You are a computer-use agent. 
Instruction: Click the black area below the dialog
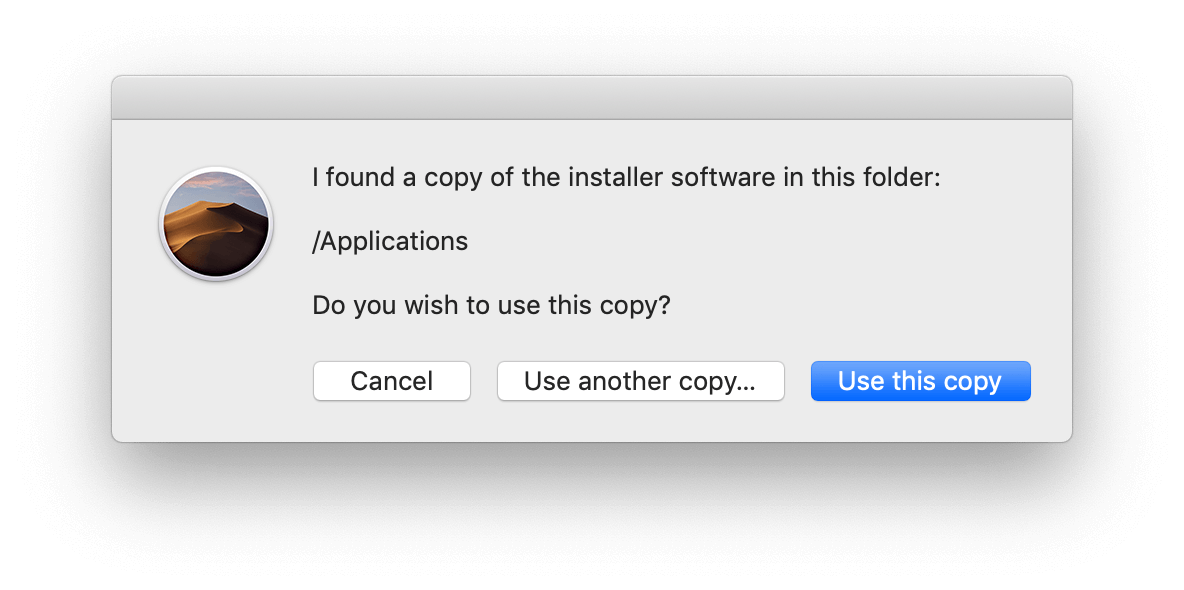[591, 515]
